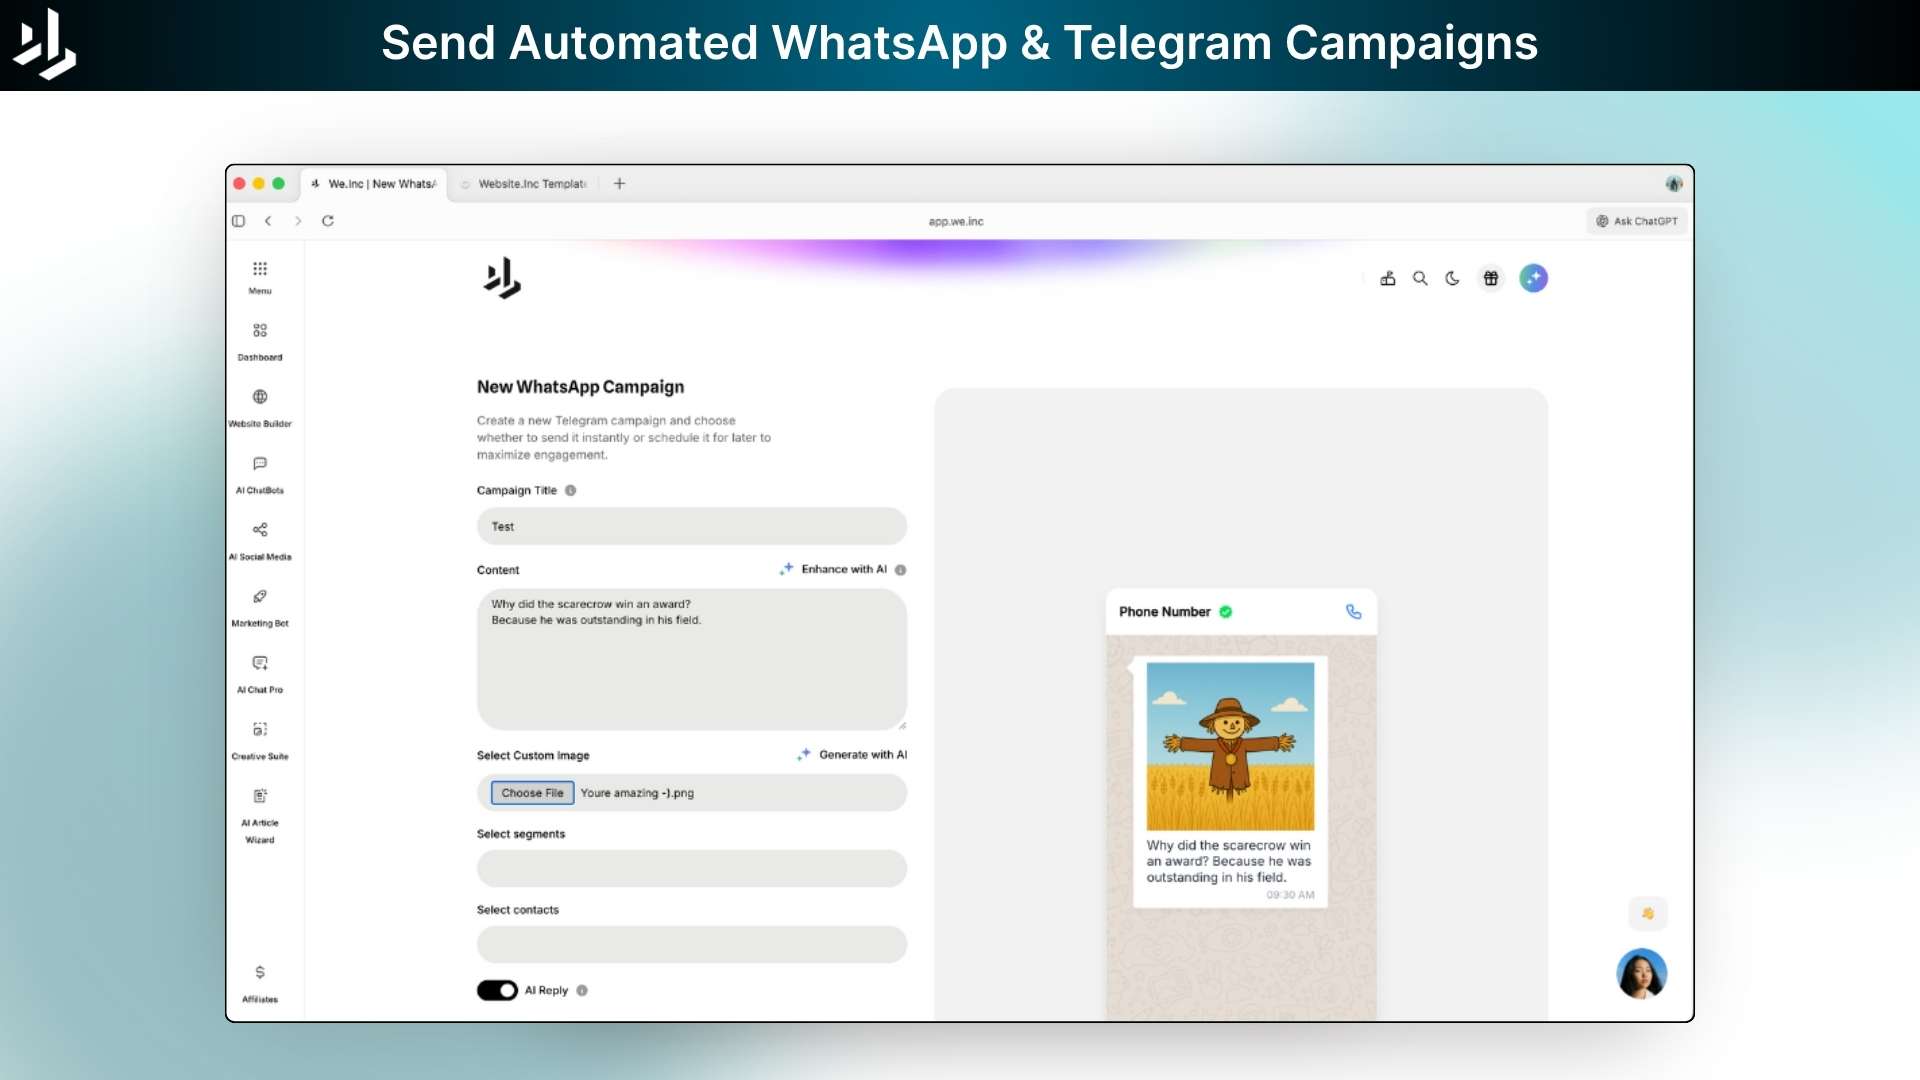Viewport: 1920px width, 1080px height.
Task: Click the Choose File button
Action: click(x=532, y=793)
